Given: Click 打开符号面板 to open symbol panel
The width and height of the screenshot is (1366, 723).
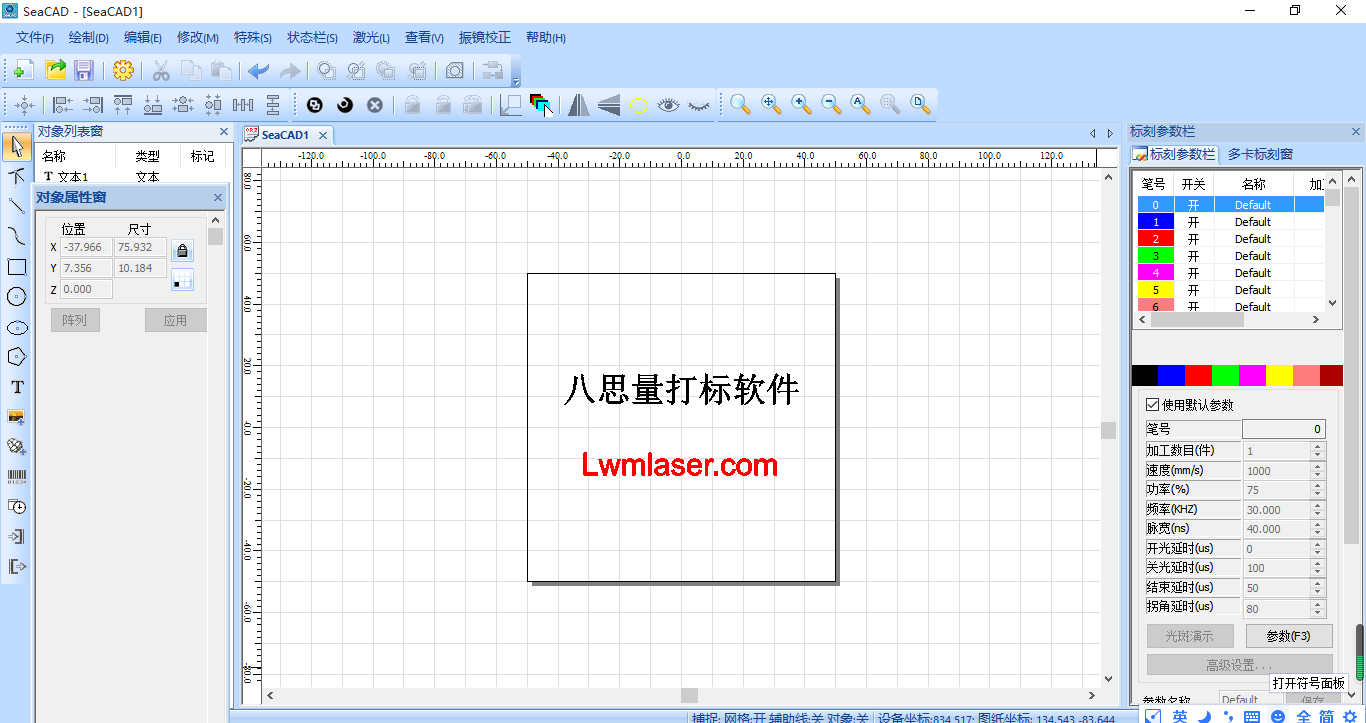Looking at the screenshot, I should [x=1308, y=682].
